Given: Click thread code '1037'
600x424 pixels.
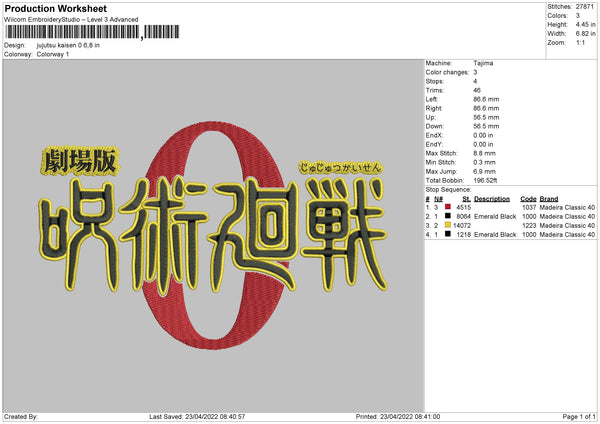Looking at the screenshot, I should pos(529,207).
